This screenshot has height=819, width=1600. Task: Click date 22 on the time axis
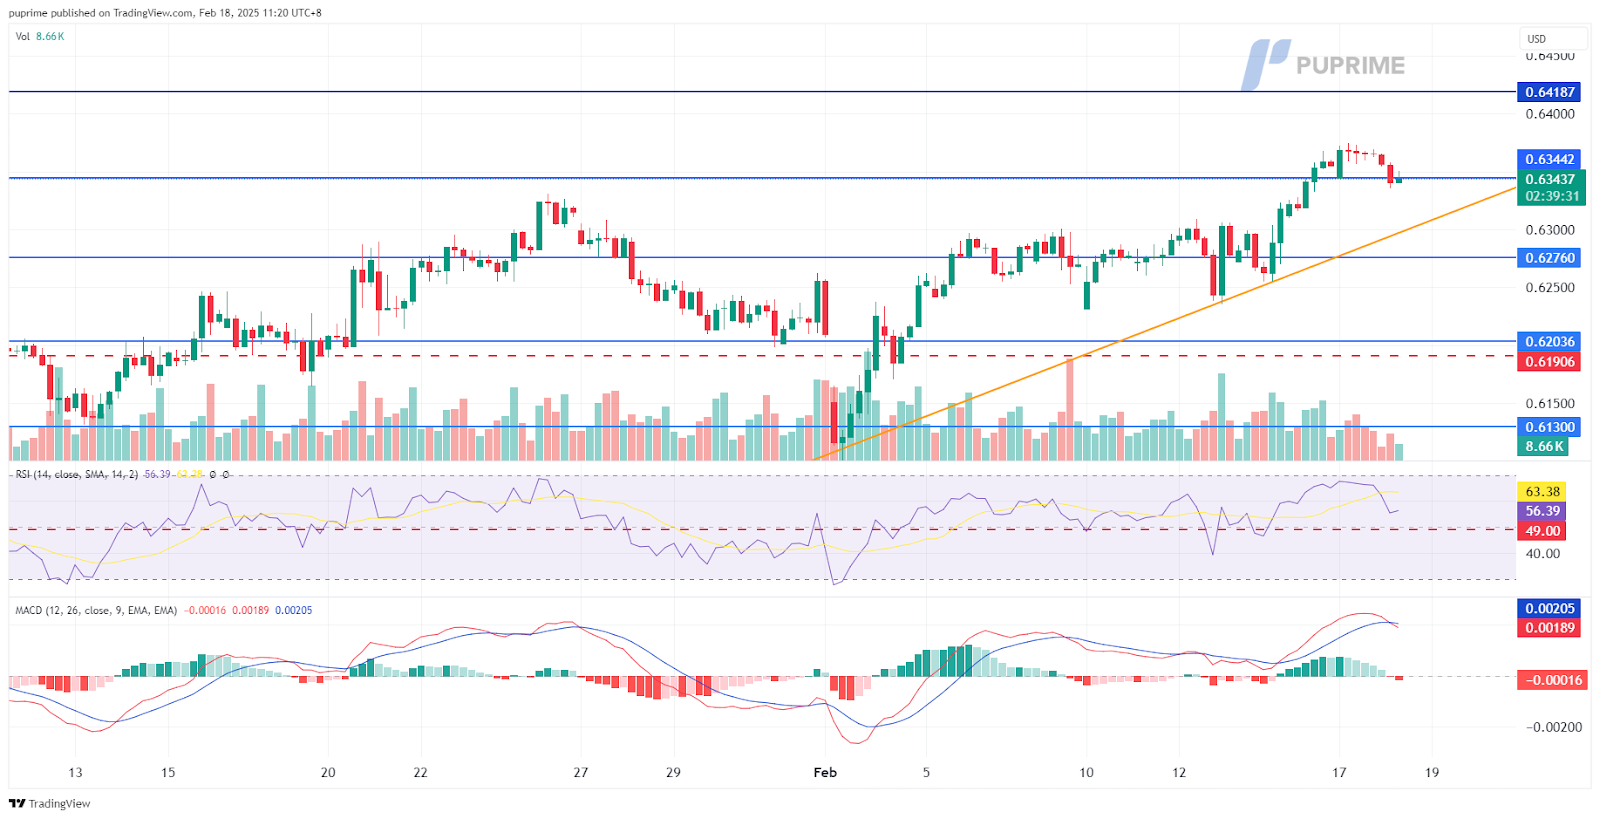[420, 772]
